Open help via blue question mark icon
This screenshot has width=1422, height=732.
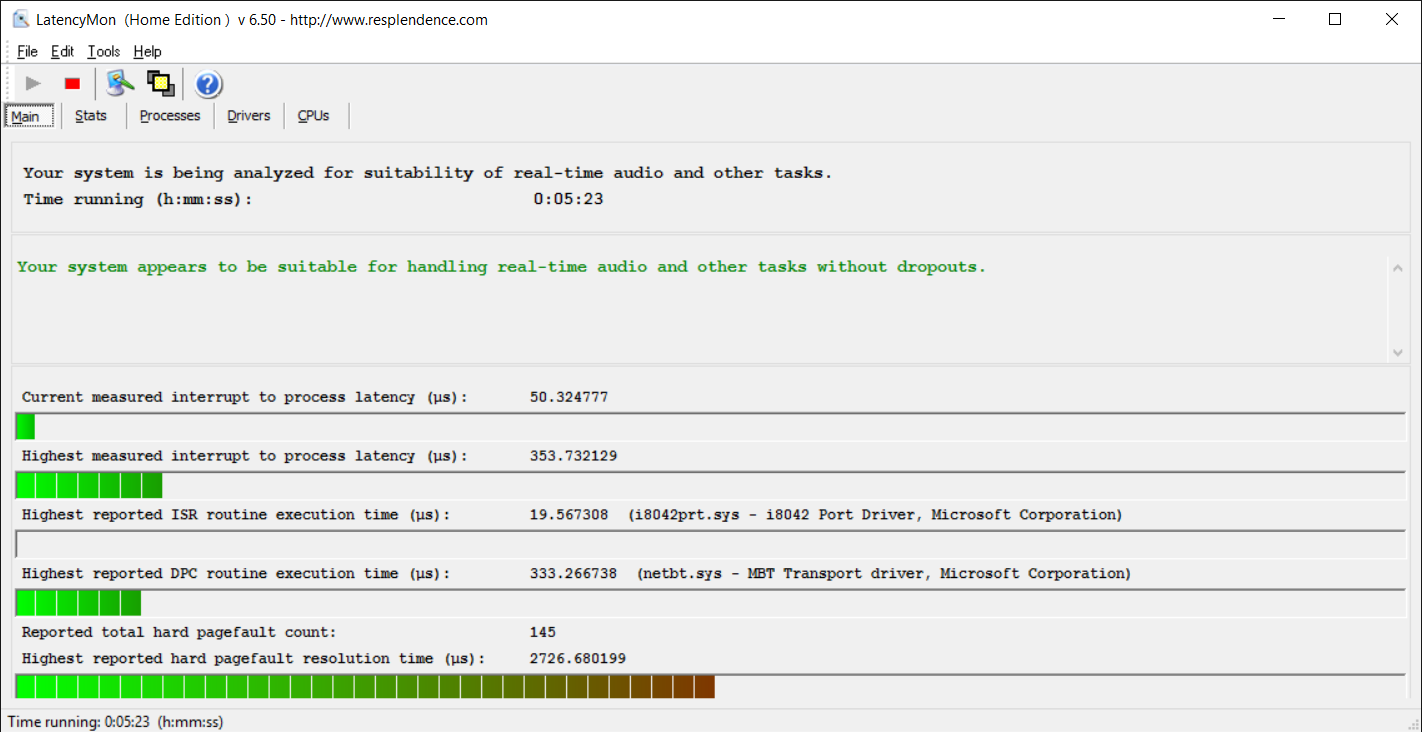[x=208, y=84]
